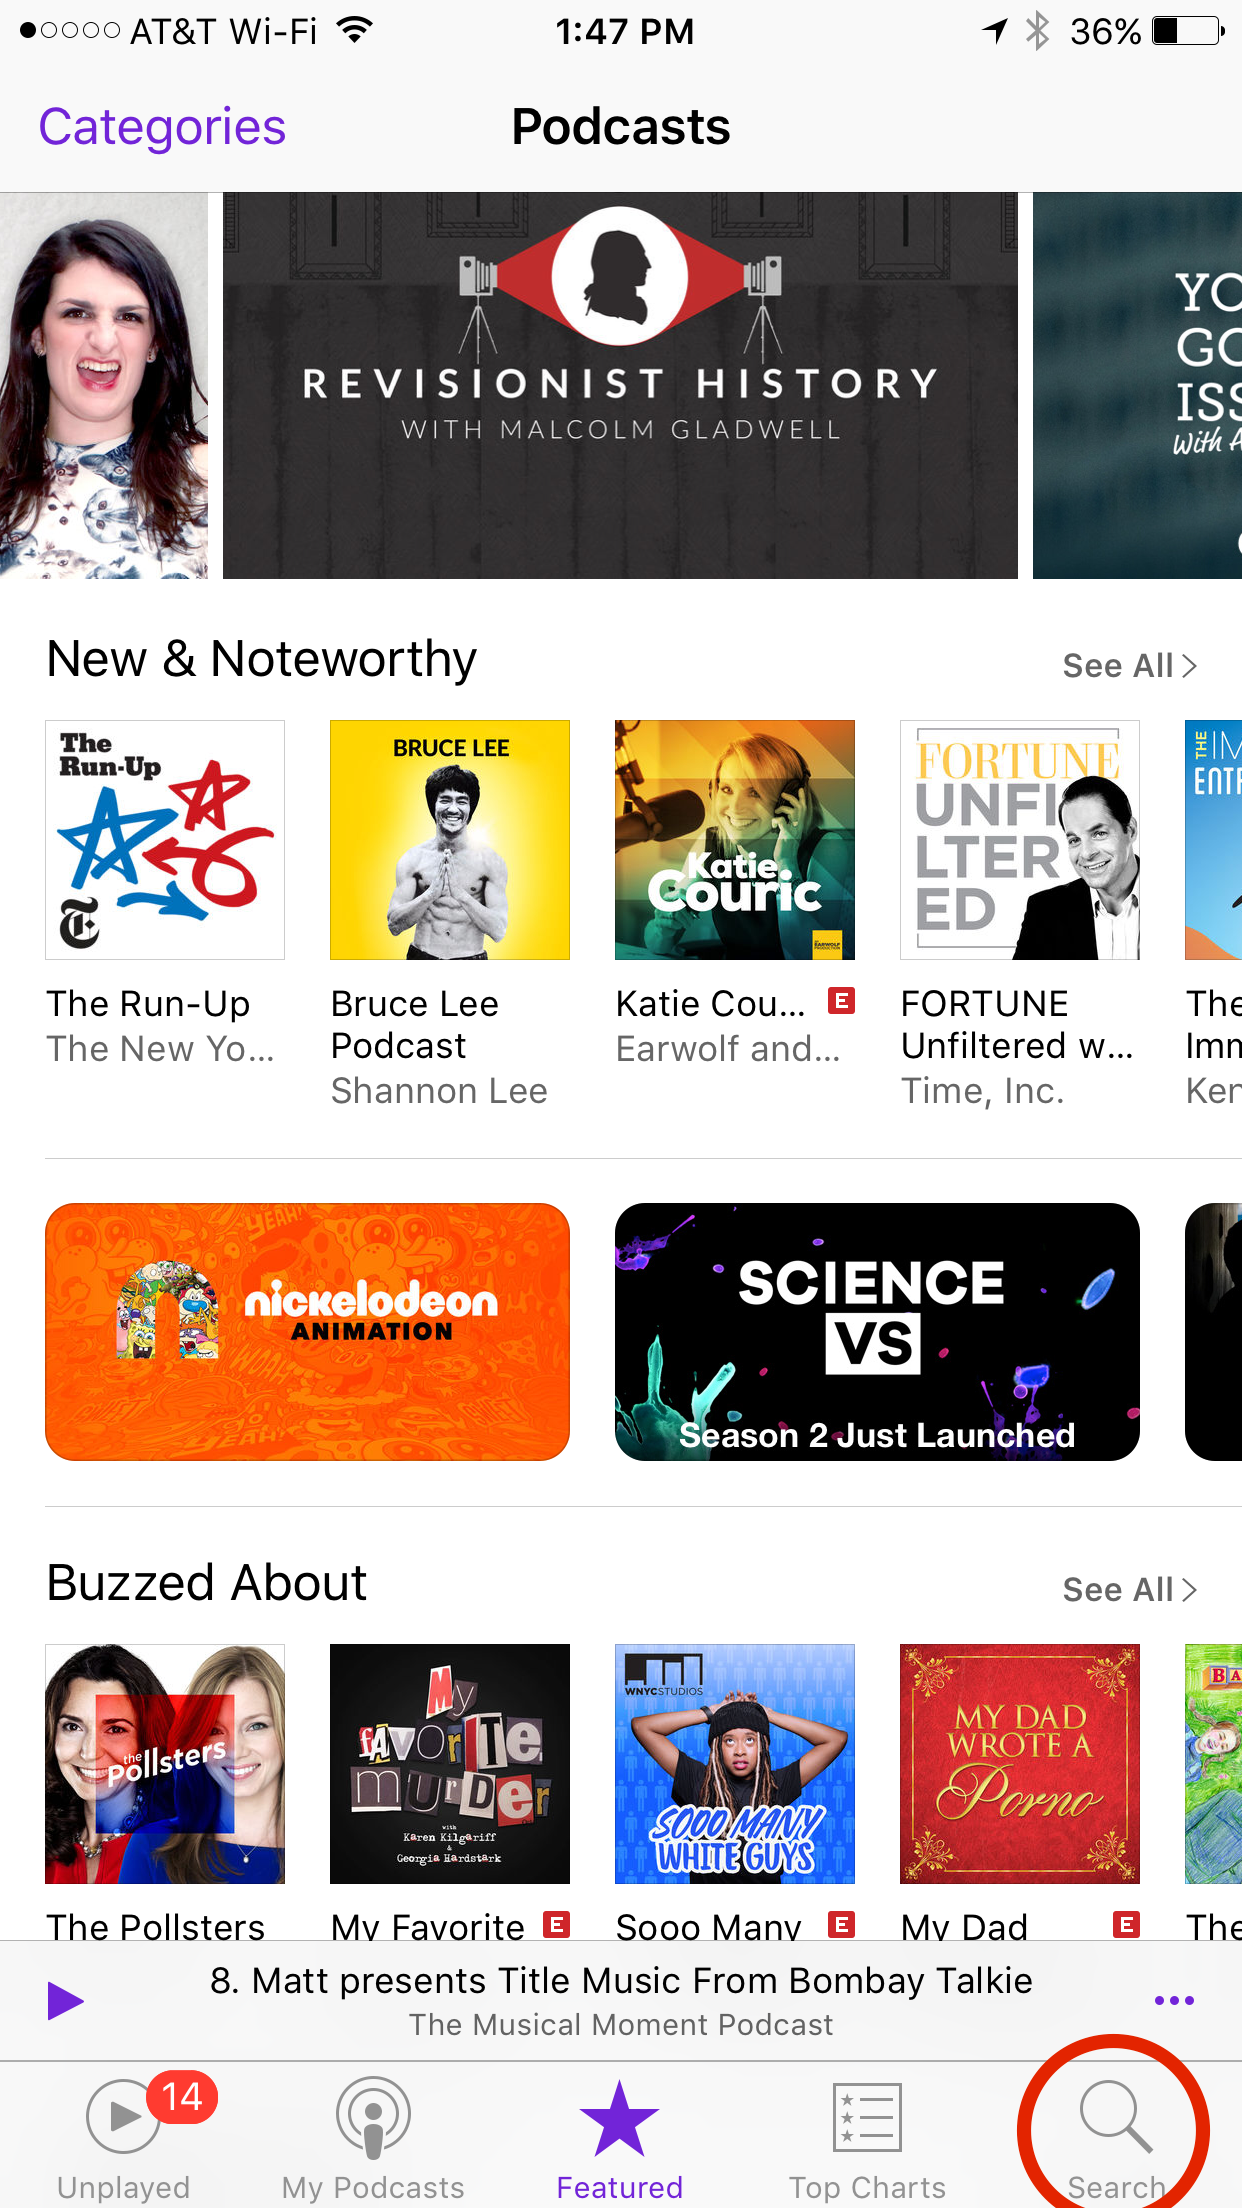Open the Katie Couric podcast artwork
Image resolution: width=1242 pixels, height=2208 pixels.
pos(735,840)
